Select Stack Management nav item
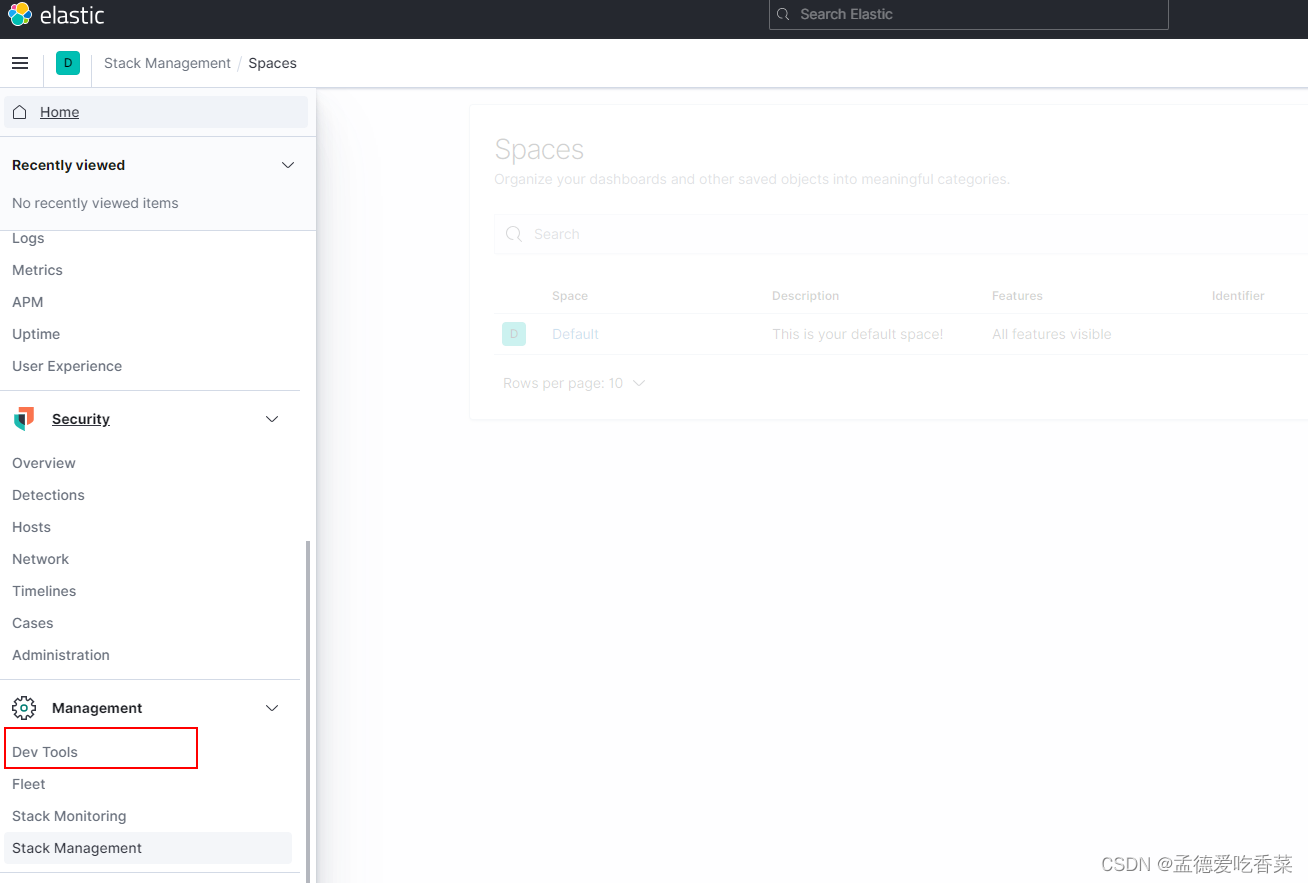This screenshot has width=1308, height=883. pos(148,848)
